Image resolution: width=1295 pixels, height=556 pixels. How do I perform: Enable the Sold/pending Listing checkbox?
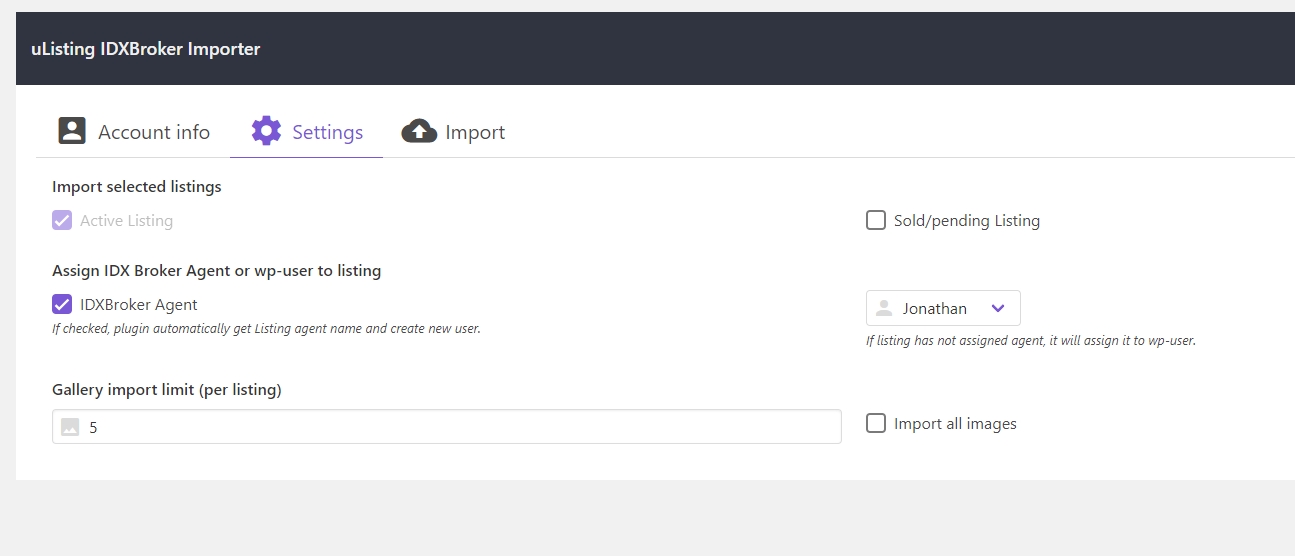pyautogui.click(x=876, y=220)
